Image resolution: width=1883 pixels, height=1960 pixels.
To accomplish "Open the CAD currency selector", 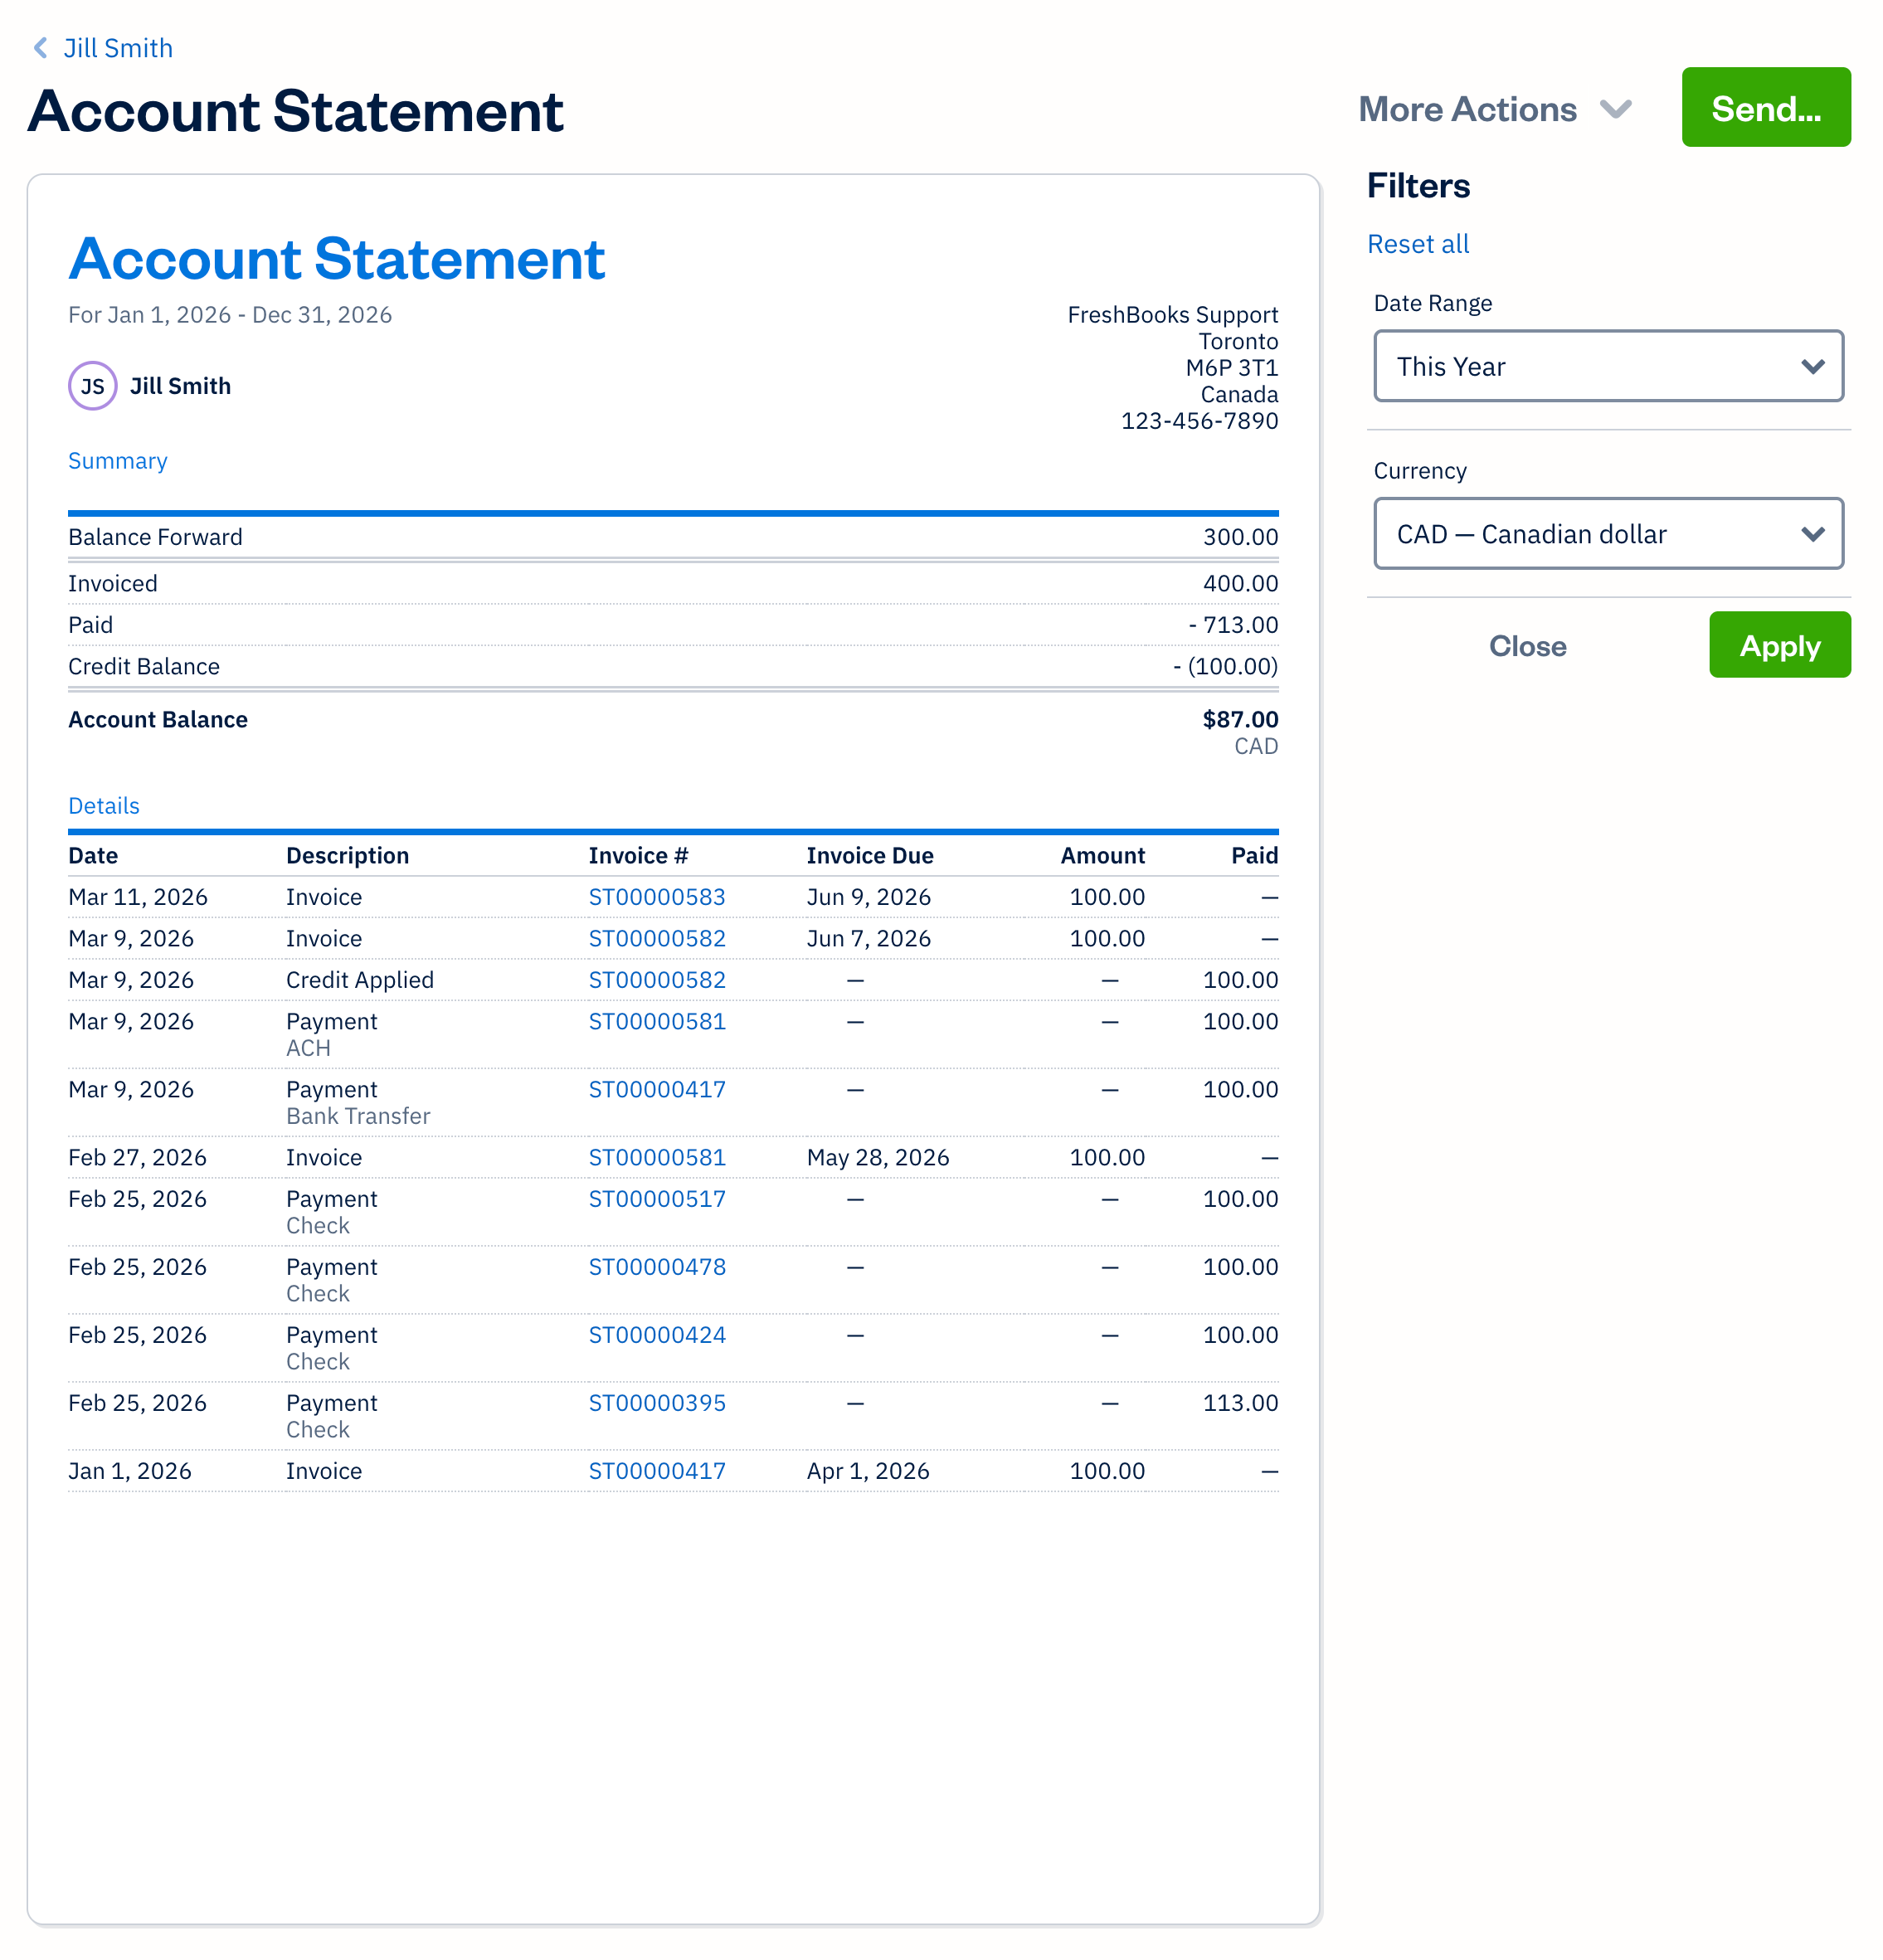I will coord(1605,533).
